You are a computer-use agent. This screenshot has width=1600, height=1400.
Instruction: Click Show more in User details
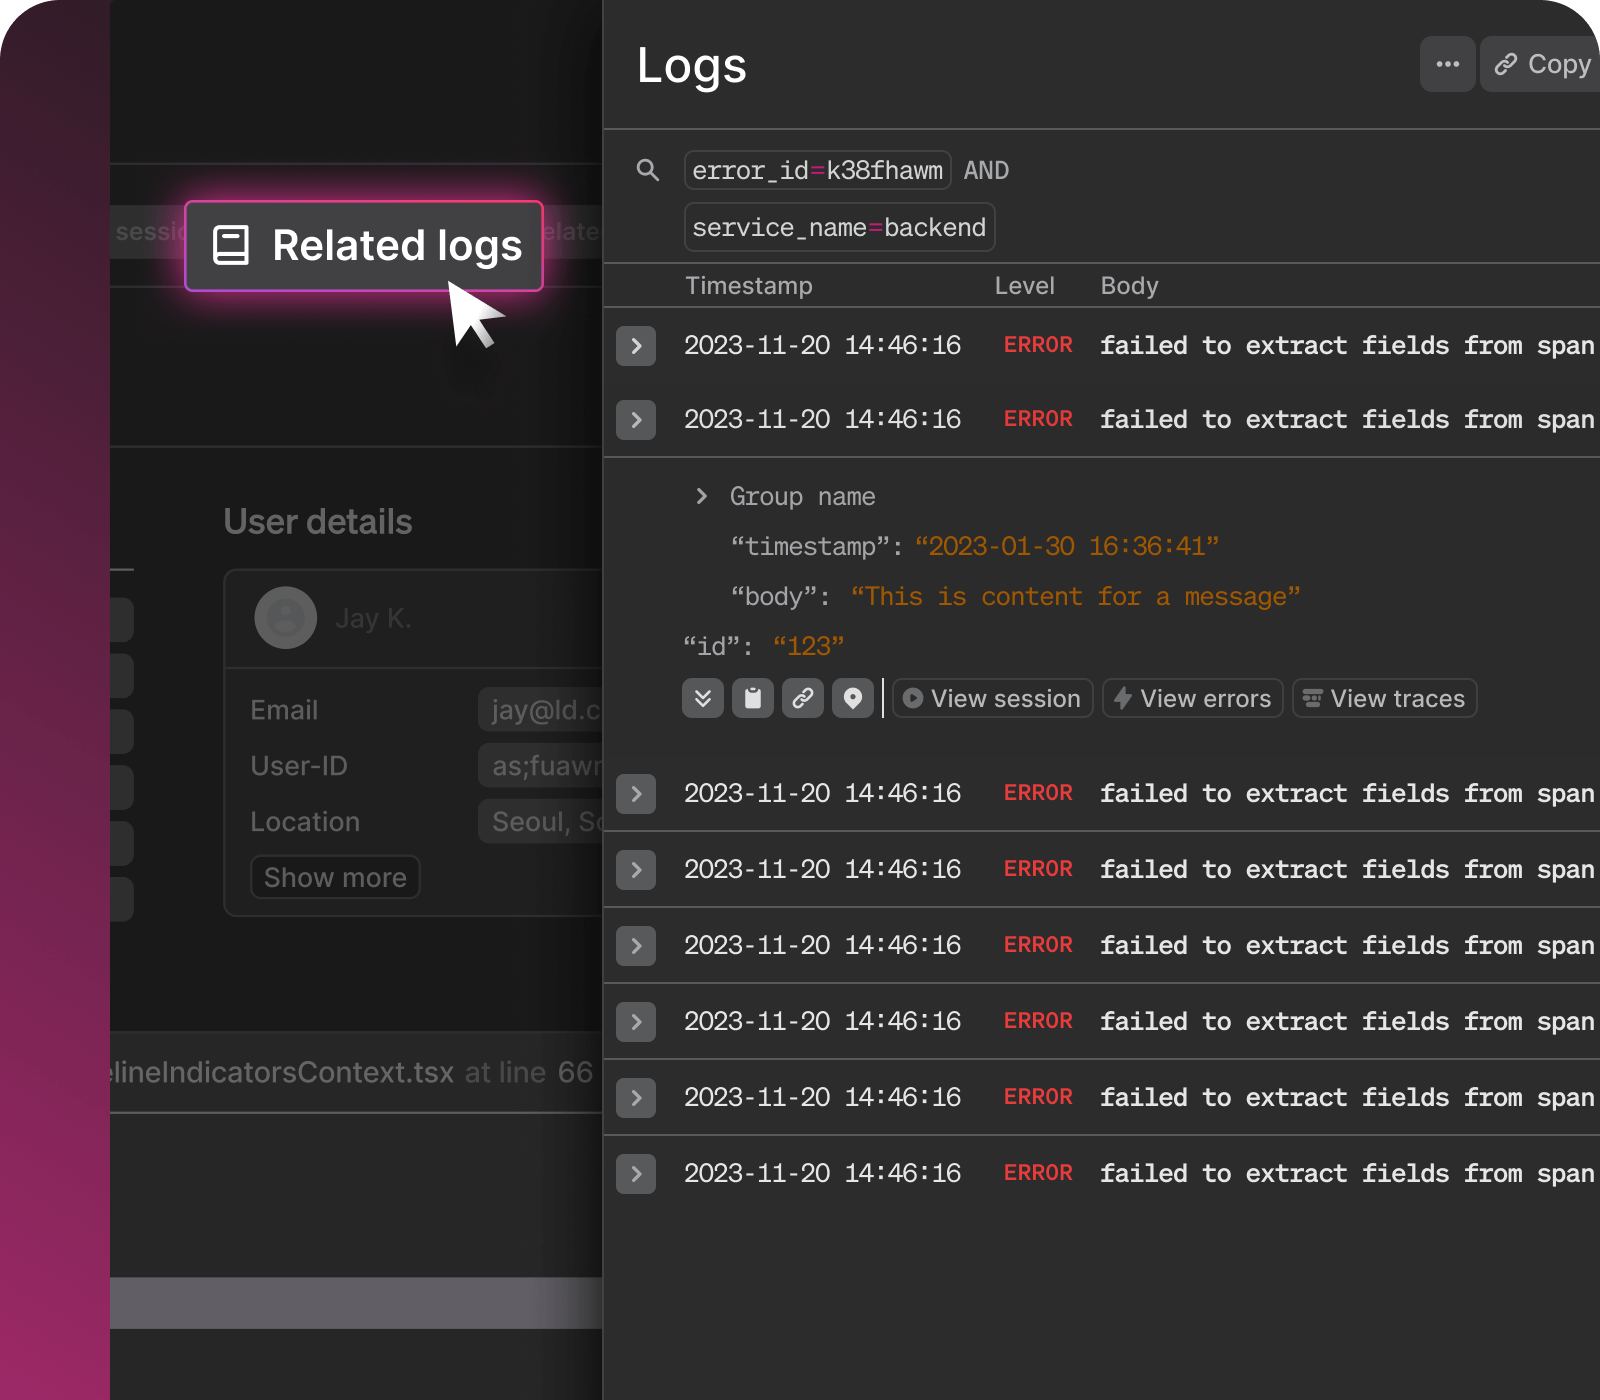[x=335, y=877]
